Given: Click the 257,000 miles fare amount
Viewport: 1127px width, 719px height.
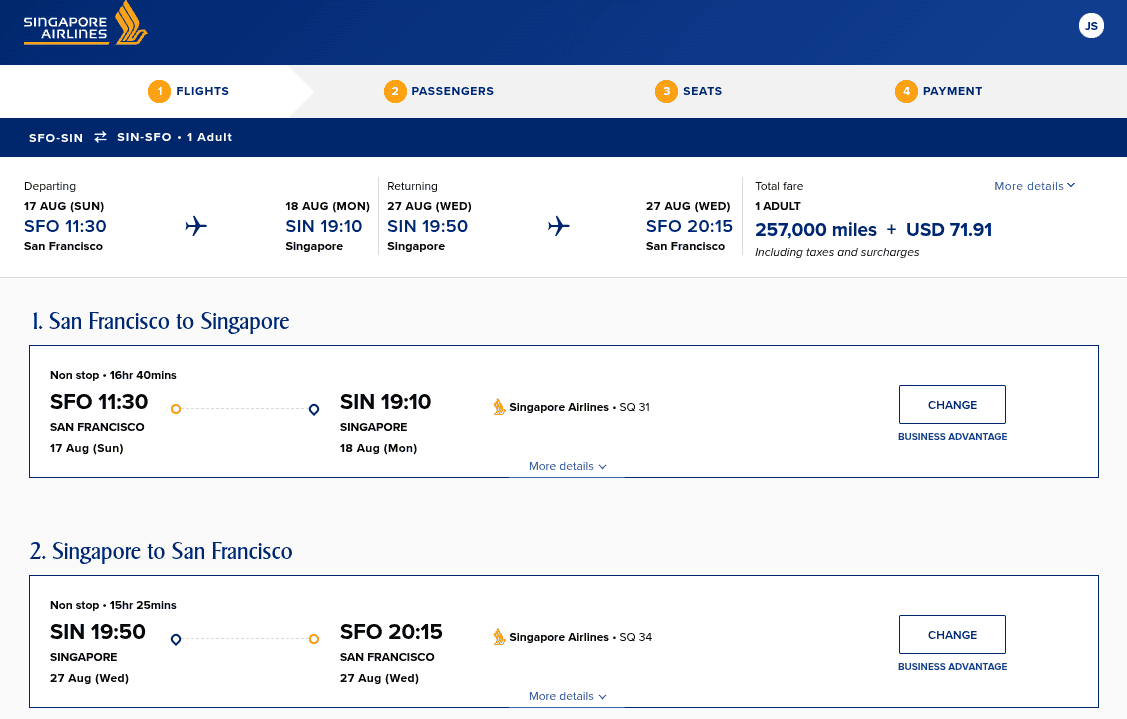Looking at the screenshot, I should point(816,229).
